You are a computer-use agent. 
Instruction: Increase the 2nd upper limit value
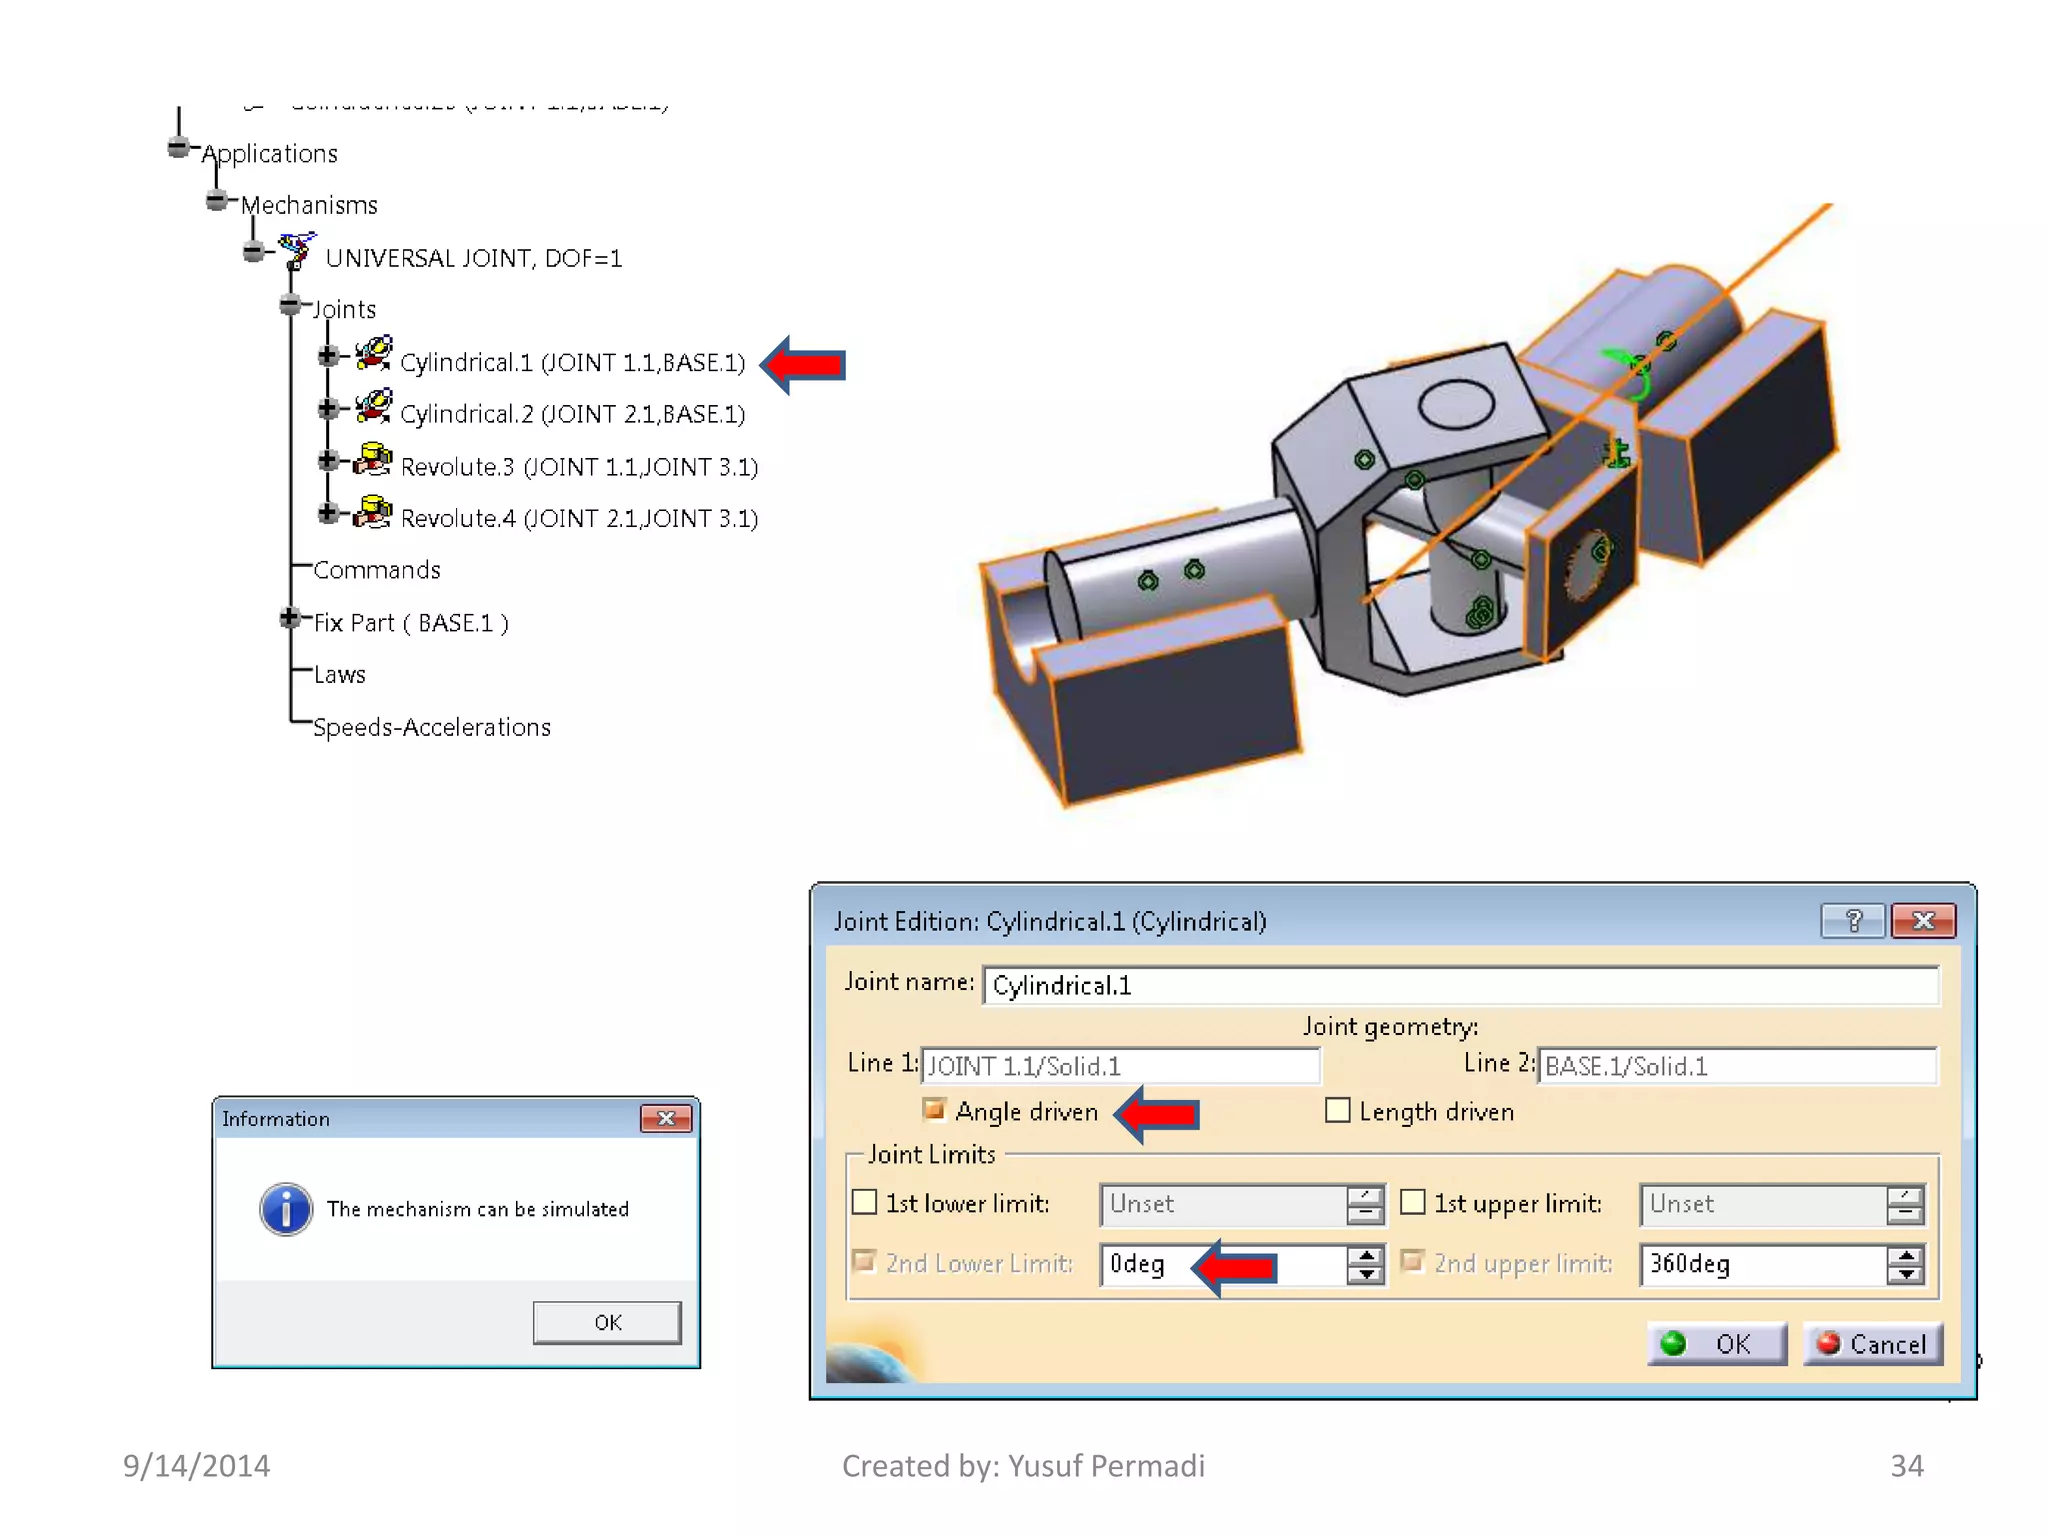(1905, 1255)
